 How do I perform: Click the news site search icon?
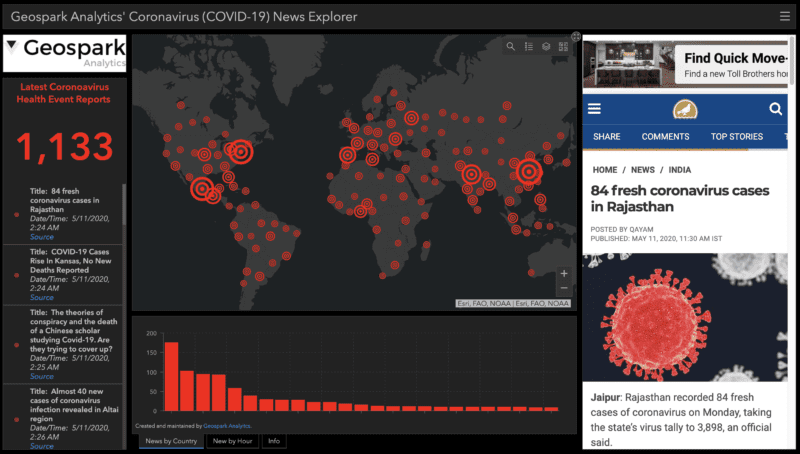pyautogui.click(x=775, y=109)
